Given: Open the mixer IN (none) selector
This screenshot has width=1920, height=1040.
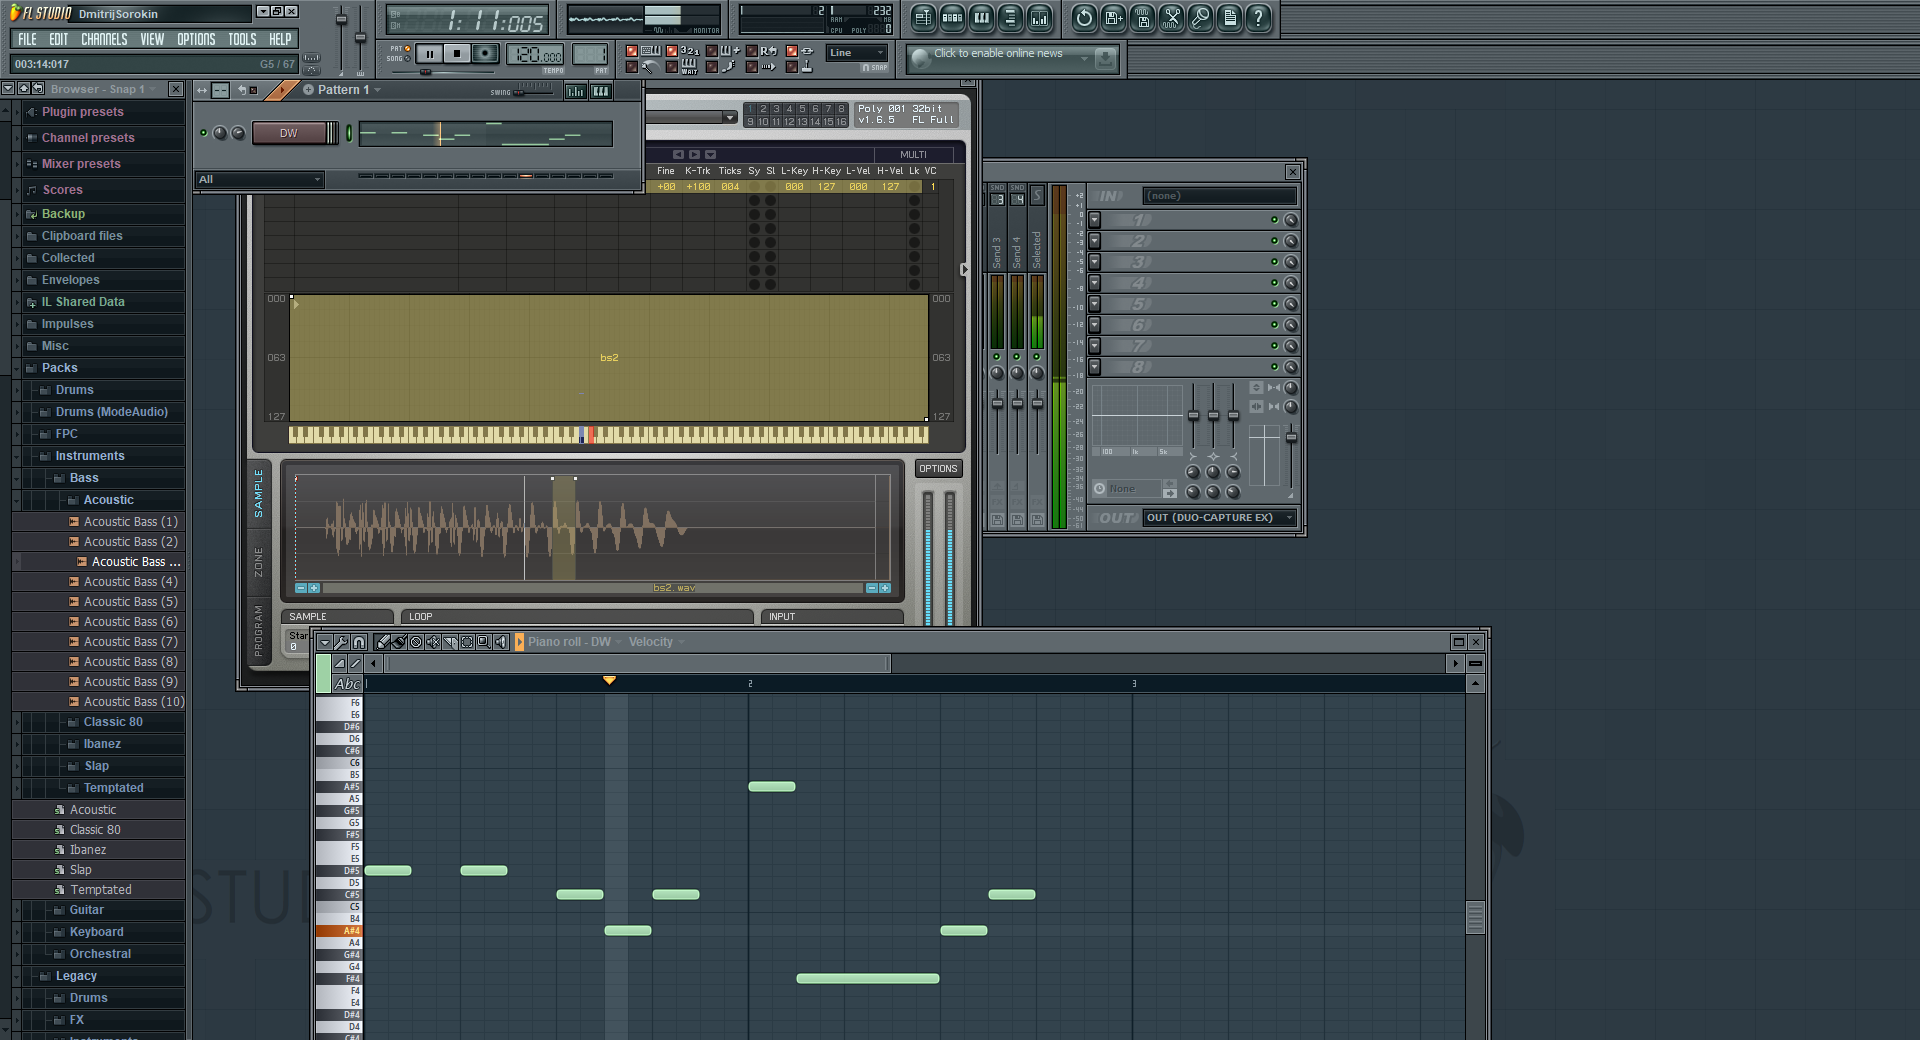Looking at the screenshot, I should pos(1220,196).
